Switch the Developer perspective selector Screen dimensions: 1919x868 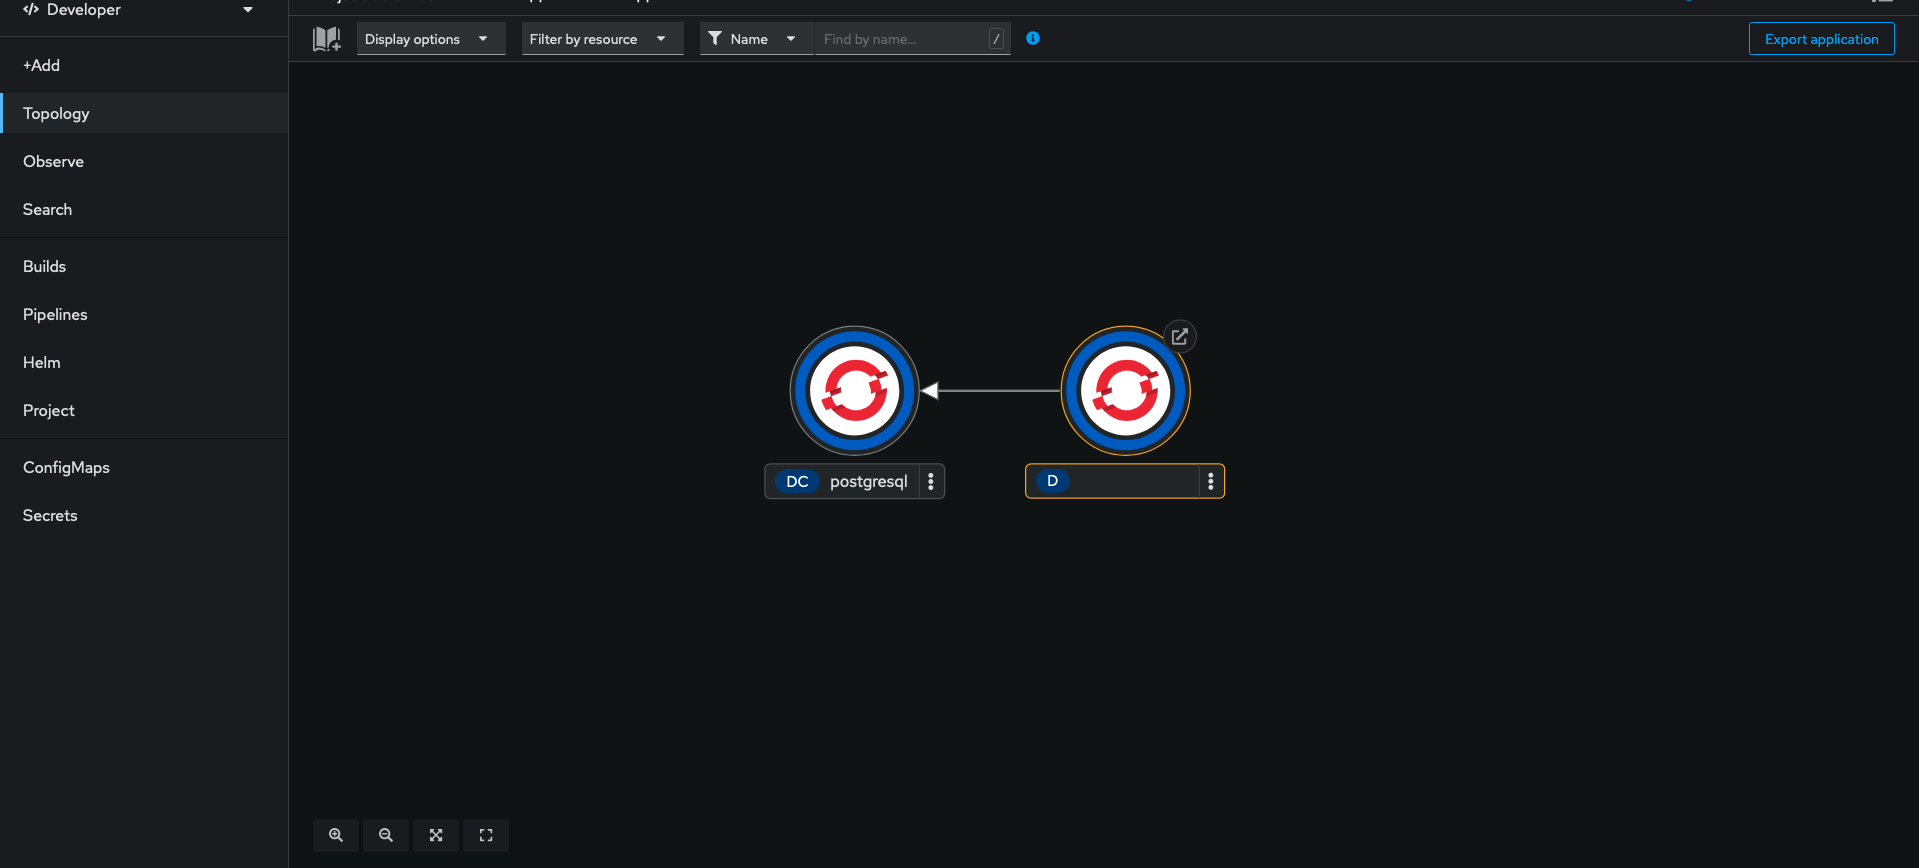pos(140,10)
